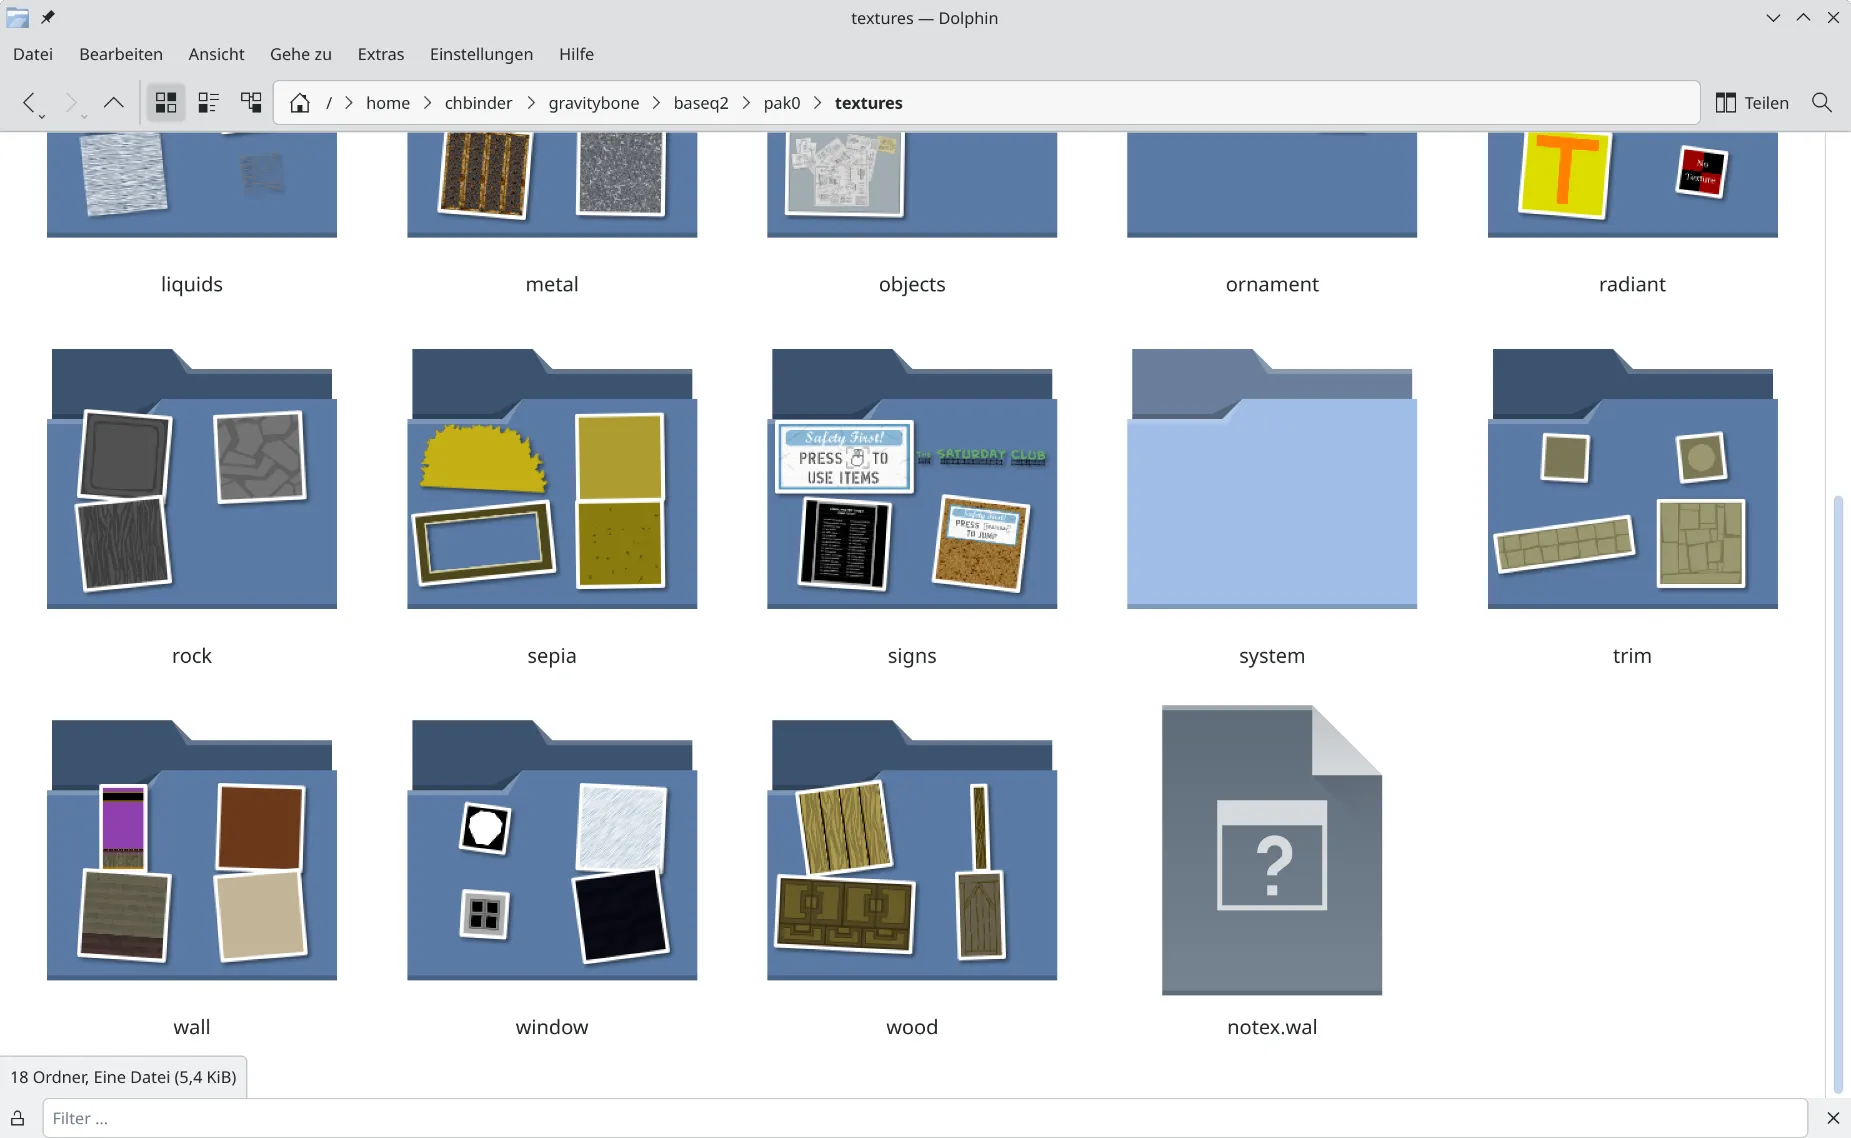Expand chevron before textures in path
The width and height of the screenshot is (1851, 1138).
pyautogui.click(x=817, y=103)
